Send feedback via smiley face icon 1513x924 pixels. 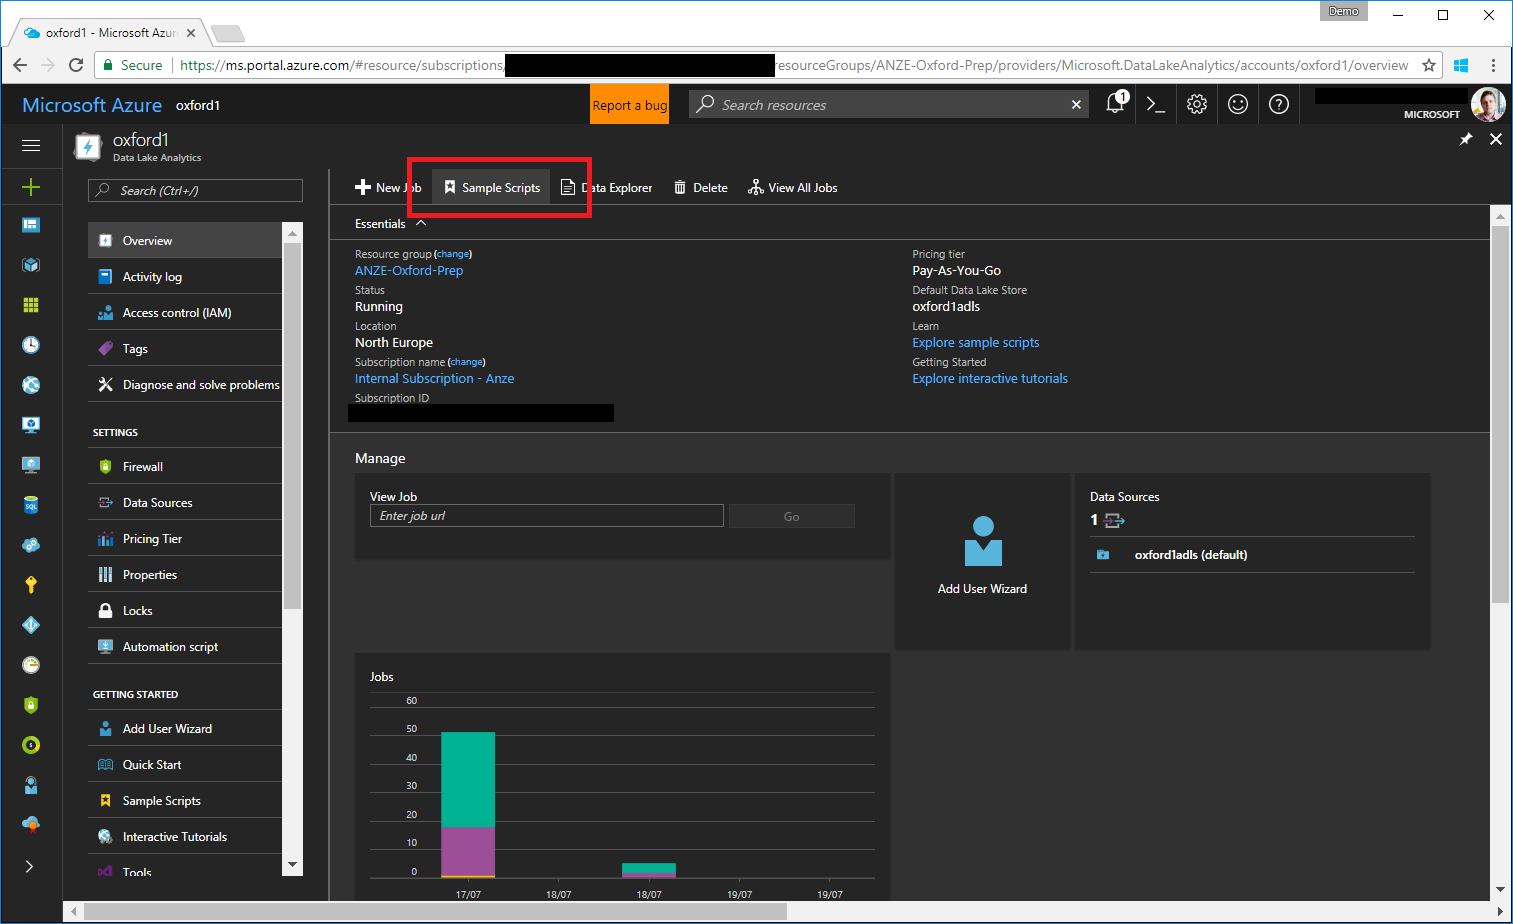click(1238, 104)
